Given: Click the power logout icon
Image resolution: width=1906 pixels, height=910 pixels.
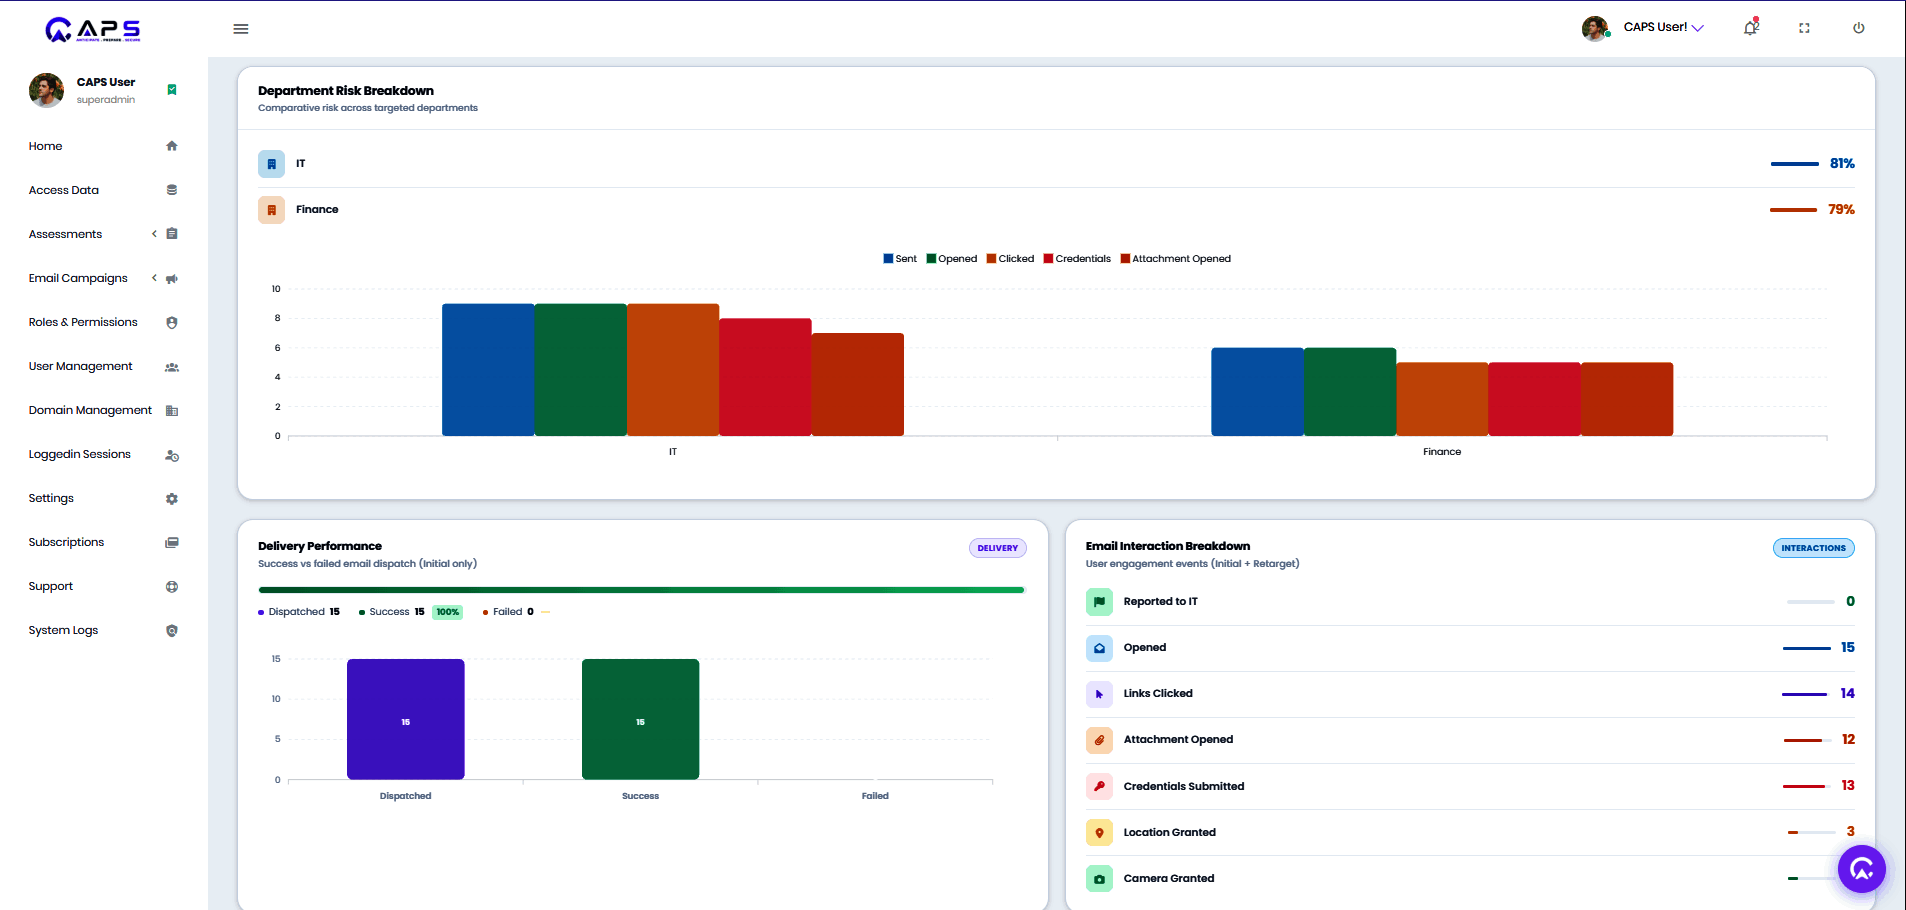Looking at the screenshot, I should click(1858, 28).
